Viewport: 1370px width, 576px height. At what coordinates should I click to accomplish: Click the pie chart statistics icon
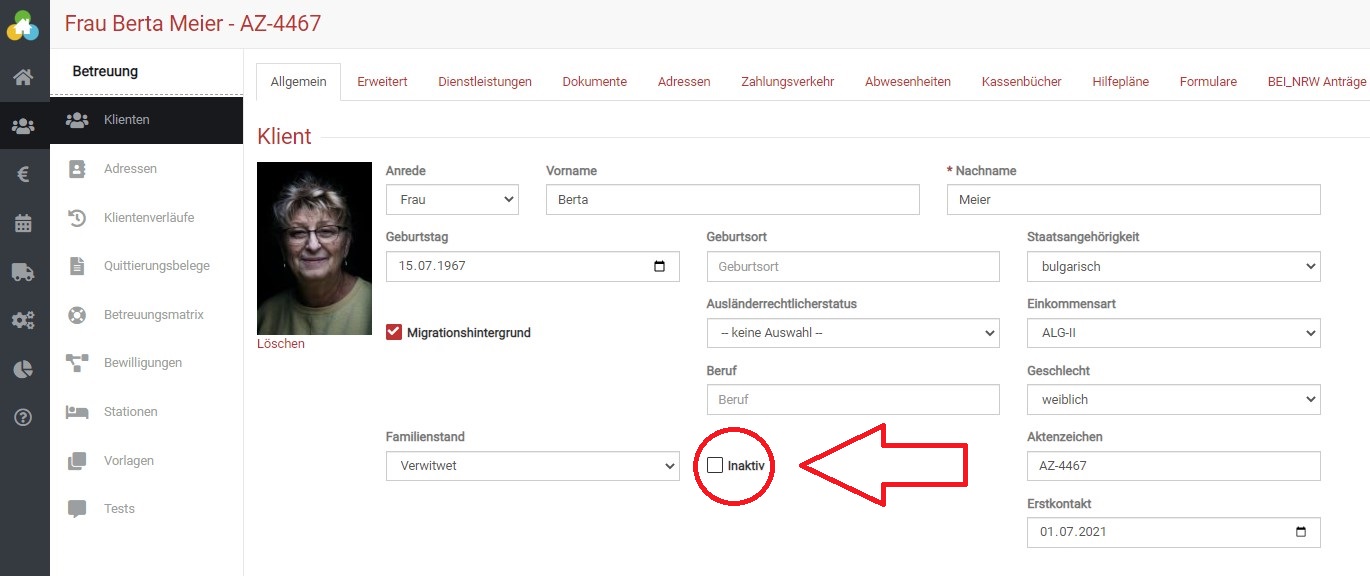coord(23,369)
